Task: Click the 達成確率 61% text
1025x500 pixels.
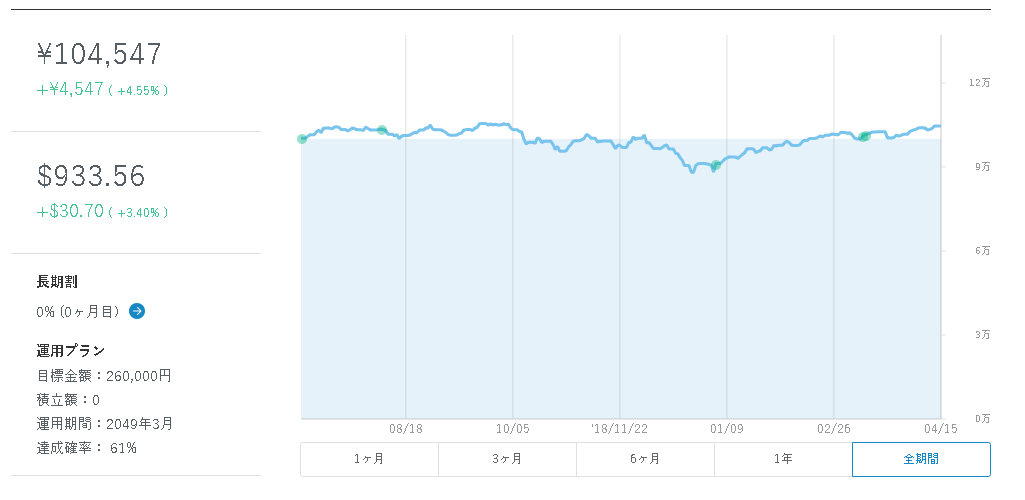Action: 86,448
